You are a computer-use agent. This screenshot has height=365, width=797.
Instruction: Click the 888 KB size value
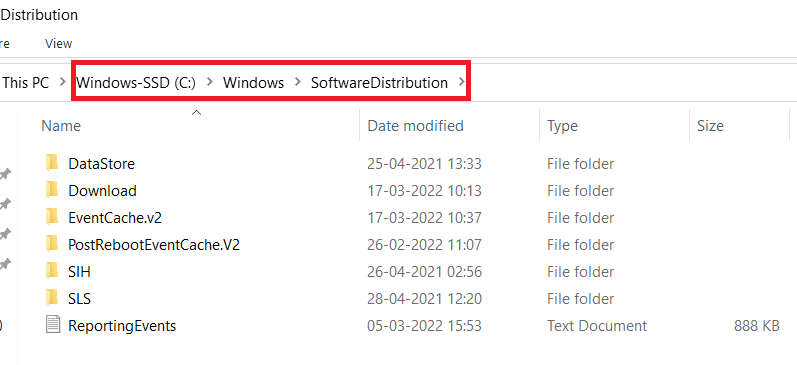pos(757,325)
